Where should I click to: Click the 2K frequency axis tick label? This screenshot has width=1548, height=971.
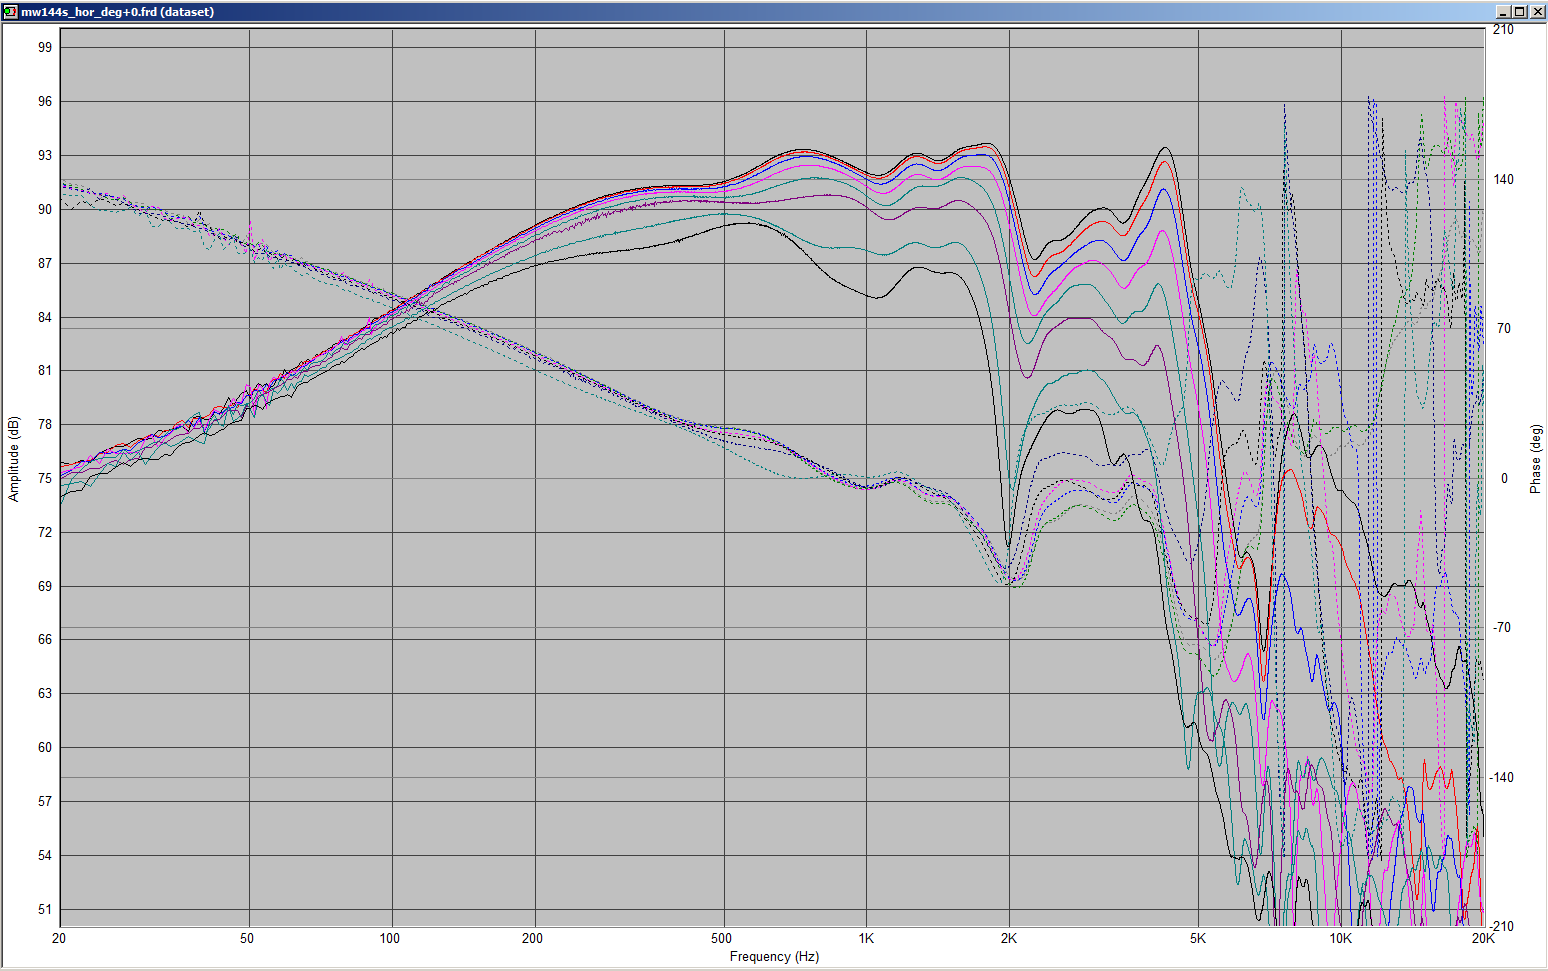pyautogui.click(x=1009, y=939)
